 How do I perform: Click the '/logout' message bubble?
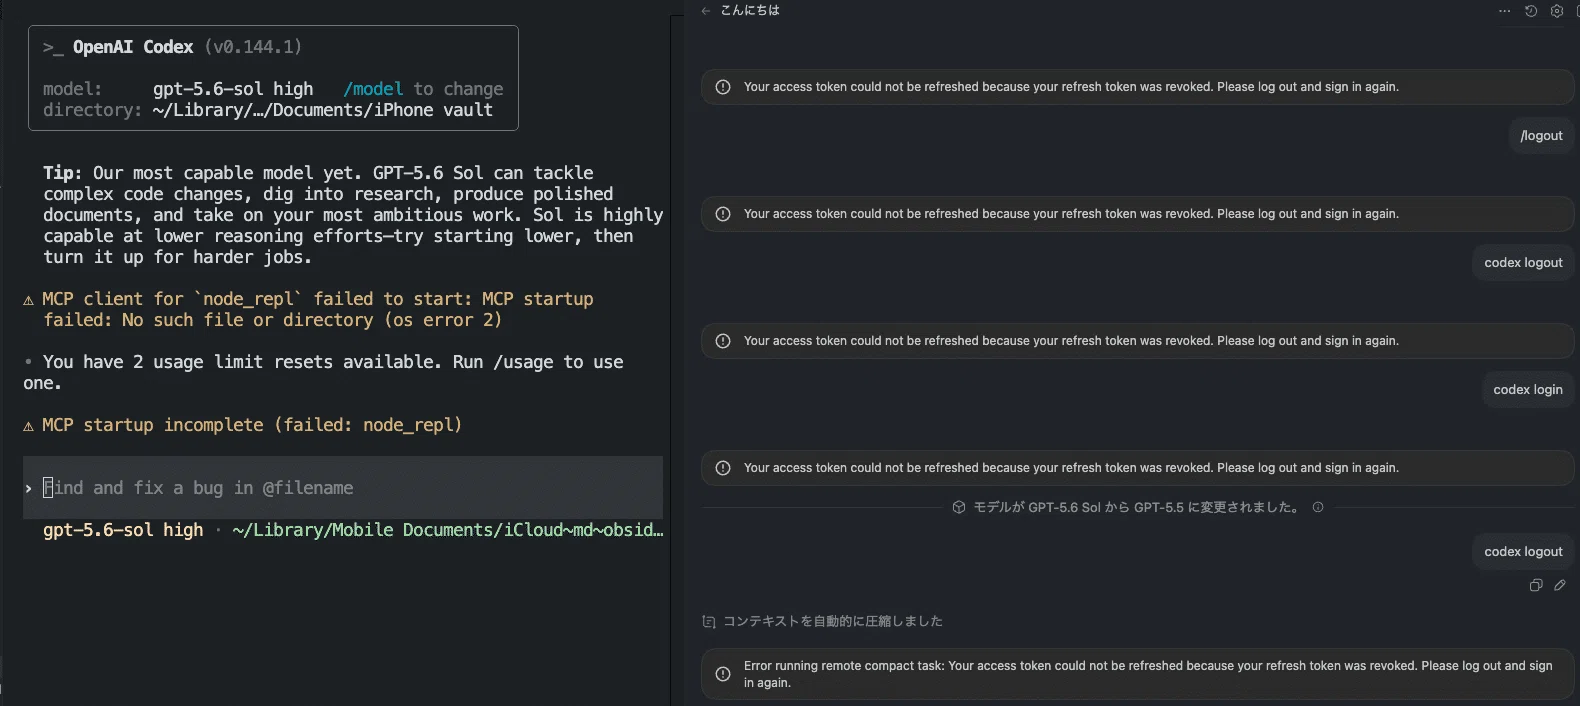pos(1541,136)
